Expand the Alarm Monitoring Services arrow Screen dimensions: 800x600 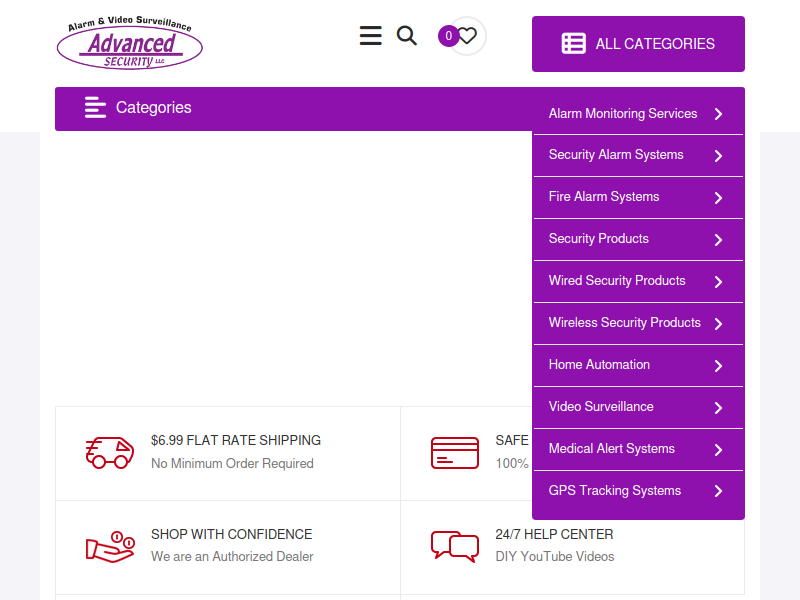(718, 114)
